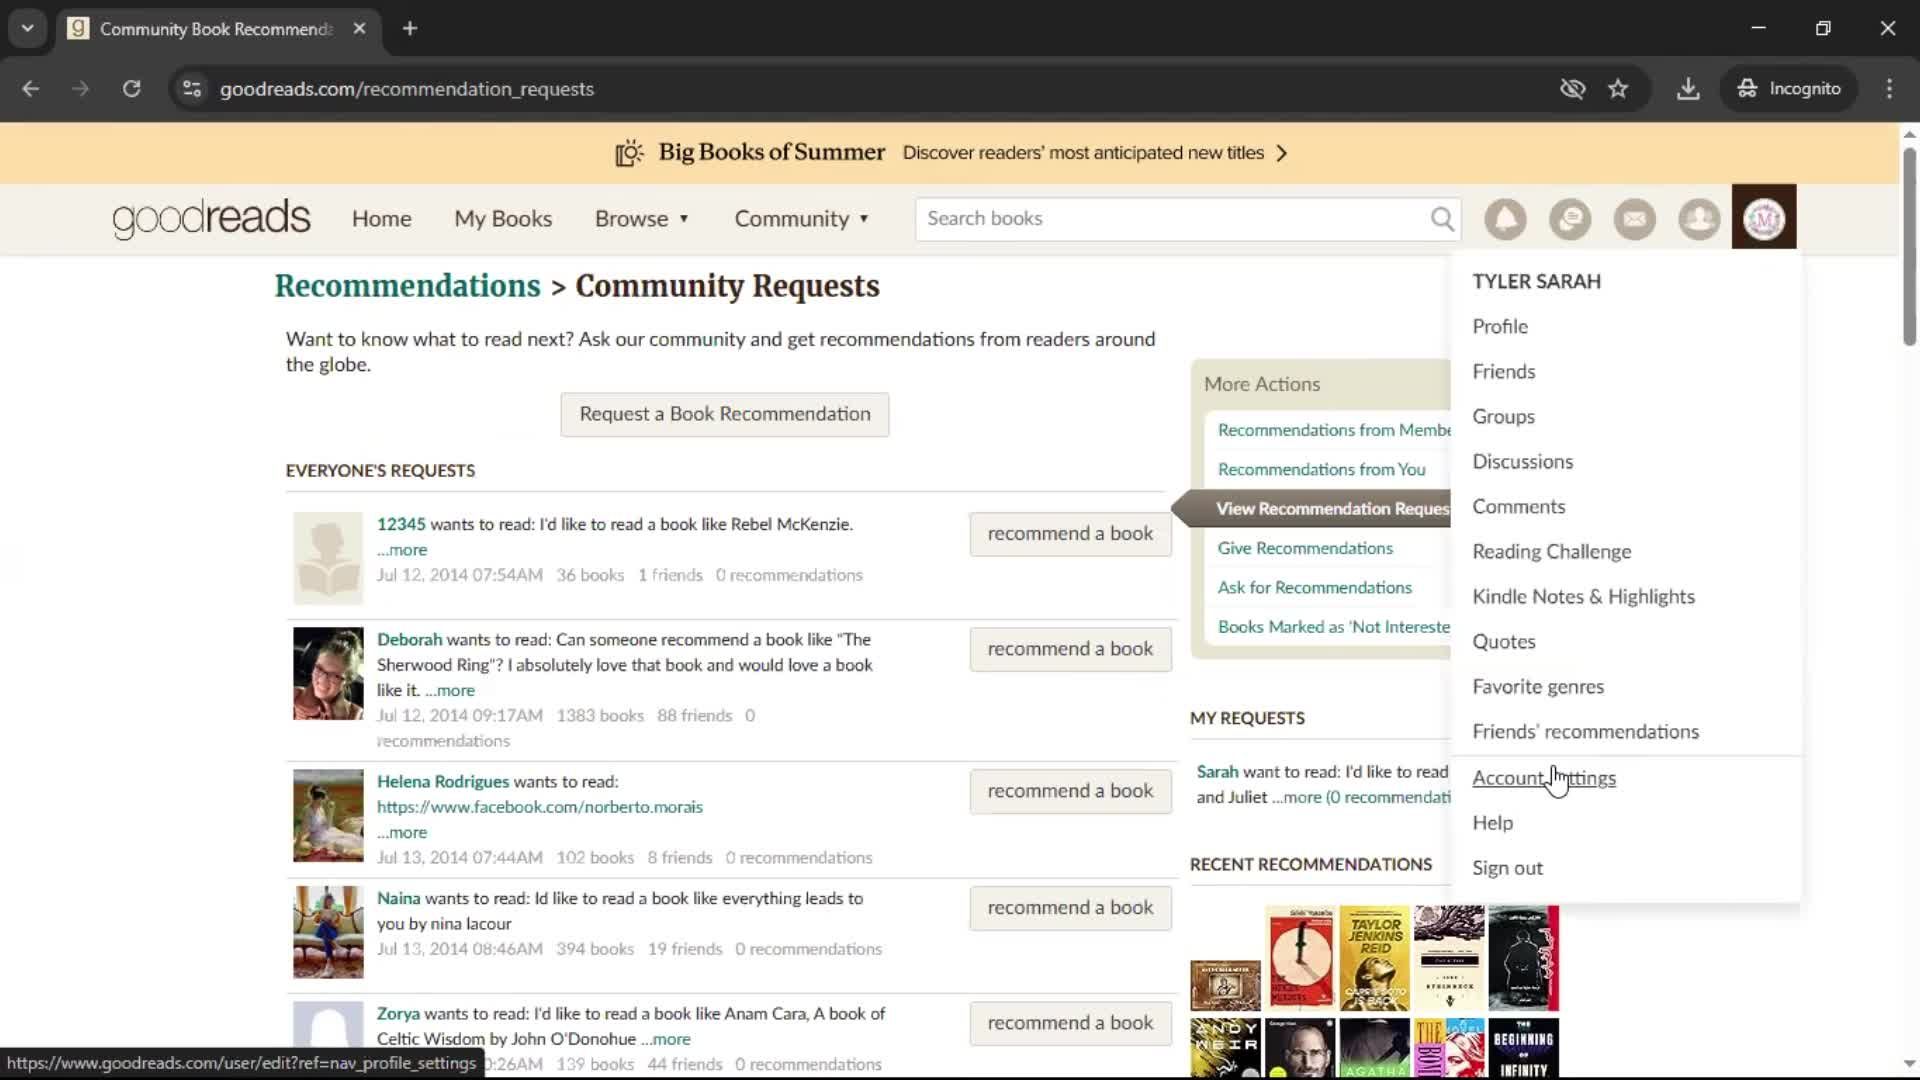Open Kindle Notes & Highlights

pos(1583,596)
